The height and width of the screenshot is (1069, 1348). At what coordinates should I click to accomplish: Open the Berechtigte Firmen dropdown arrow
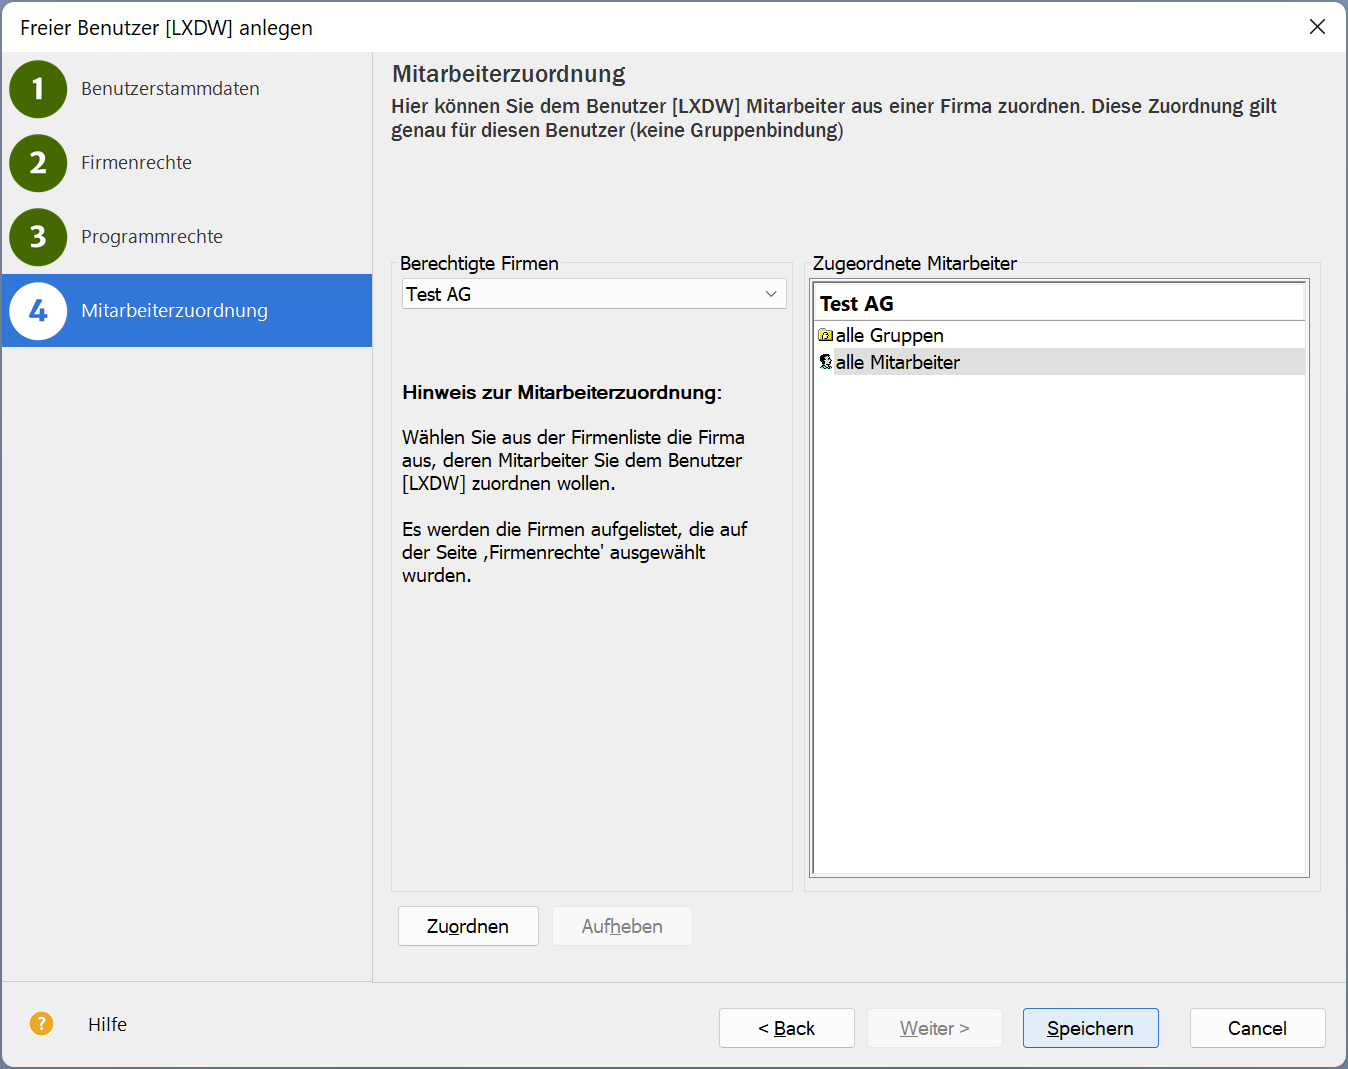click(x=771, y=294)
